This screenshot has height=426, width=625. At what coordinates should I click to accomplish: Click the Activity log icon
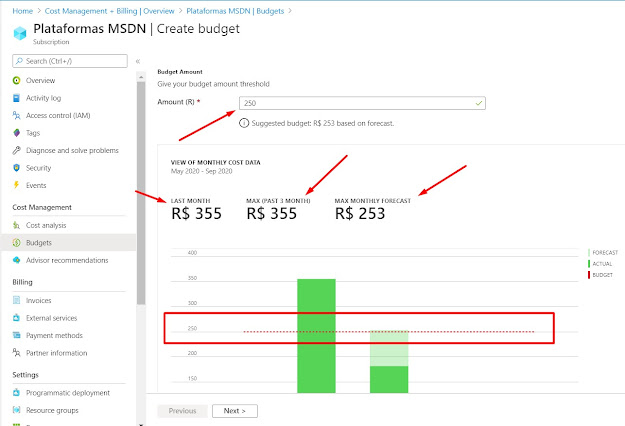click(x=16, y=98)
